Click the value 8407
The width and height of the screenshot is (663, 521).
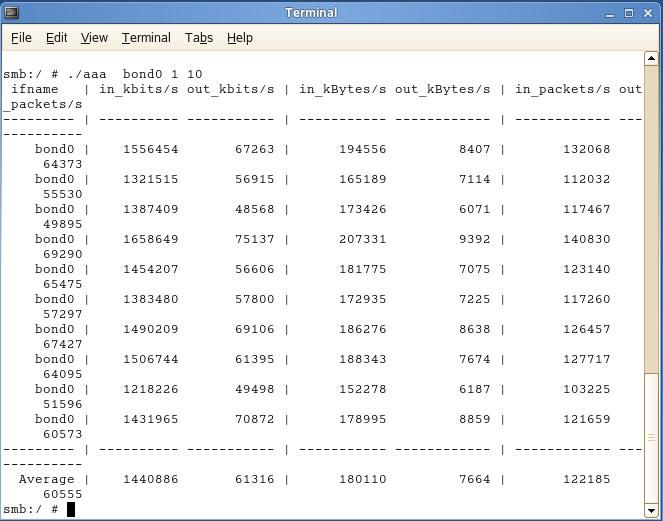[474, 149]
